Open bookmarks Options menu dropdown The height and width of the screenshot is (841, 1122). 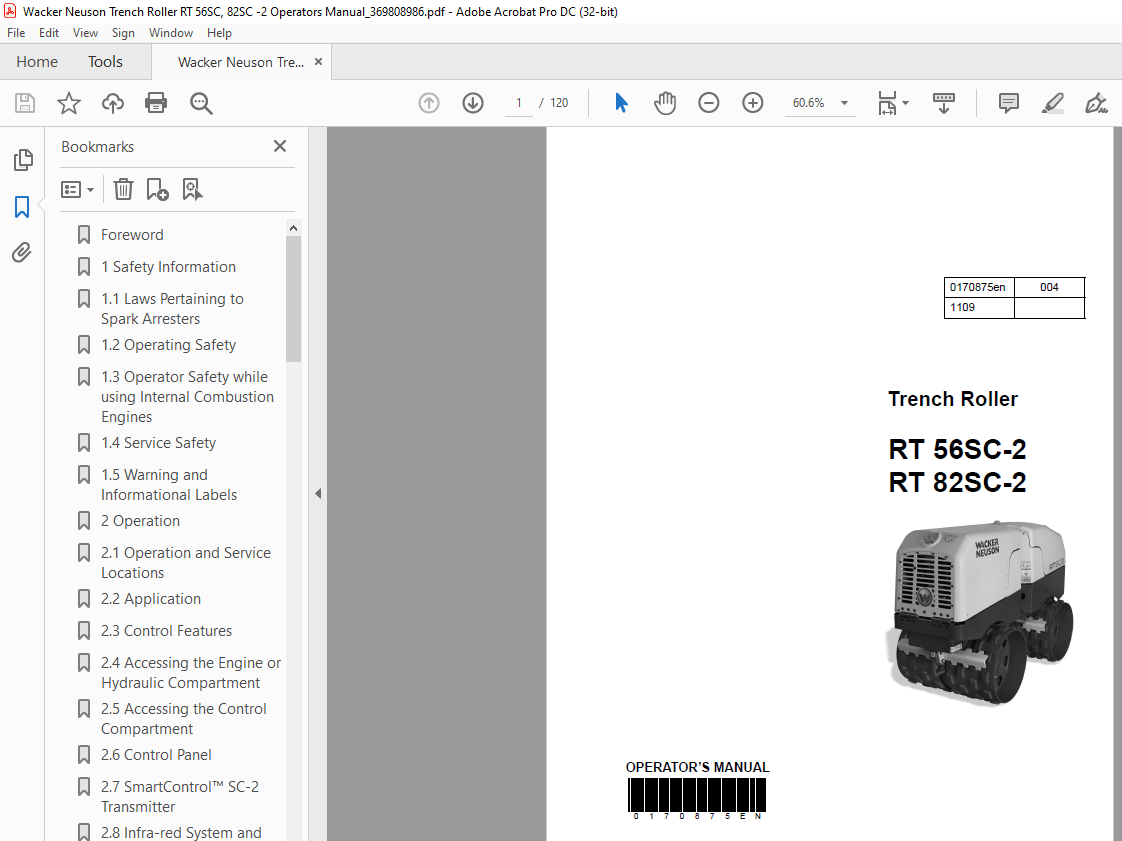[x=77, y=190]
